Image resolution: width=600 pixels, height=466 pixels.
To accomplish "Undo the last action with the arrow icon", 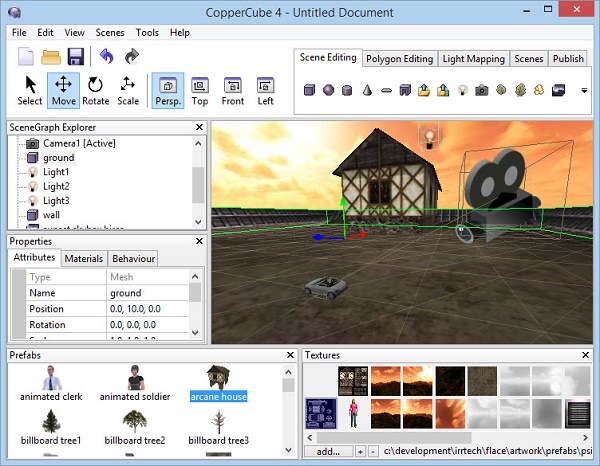I will coord(107,56).
